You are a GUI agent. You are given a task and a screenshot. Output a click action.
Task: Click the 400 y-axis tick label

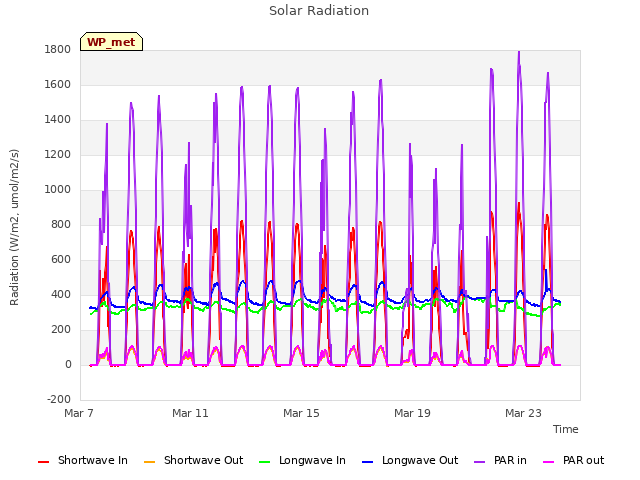point(61,295)
